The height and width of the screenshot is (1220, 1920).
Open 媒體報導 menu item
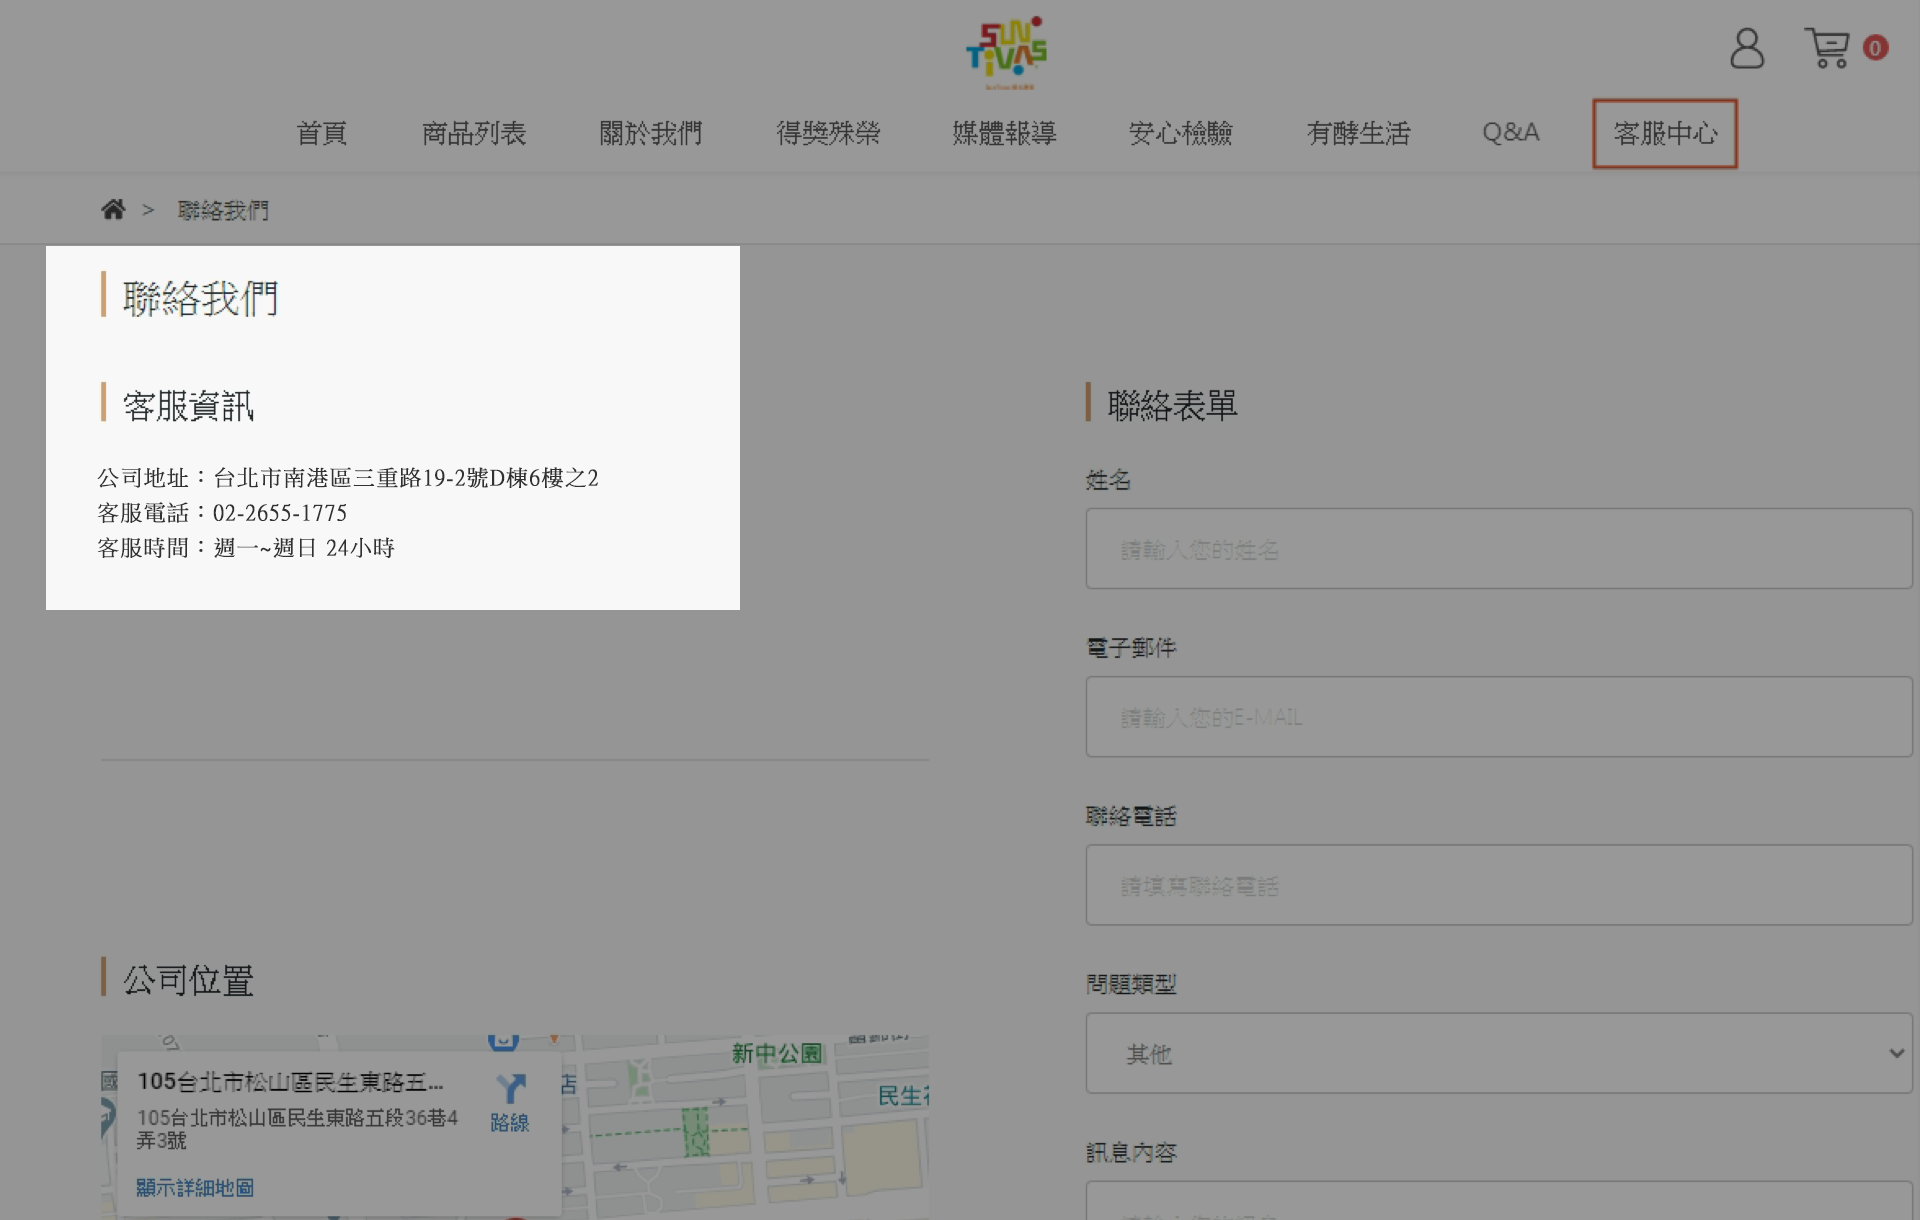[x=1004, y=133]
